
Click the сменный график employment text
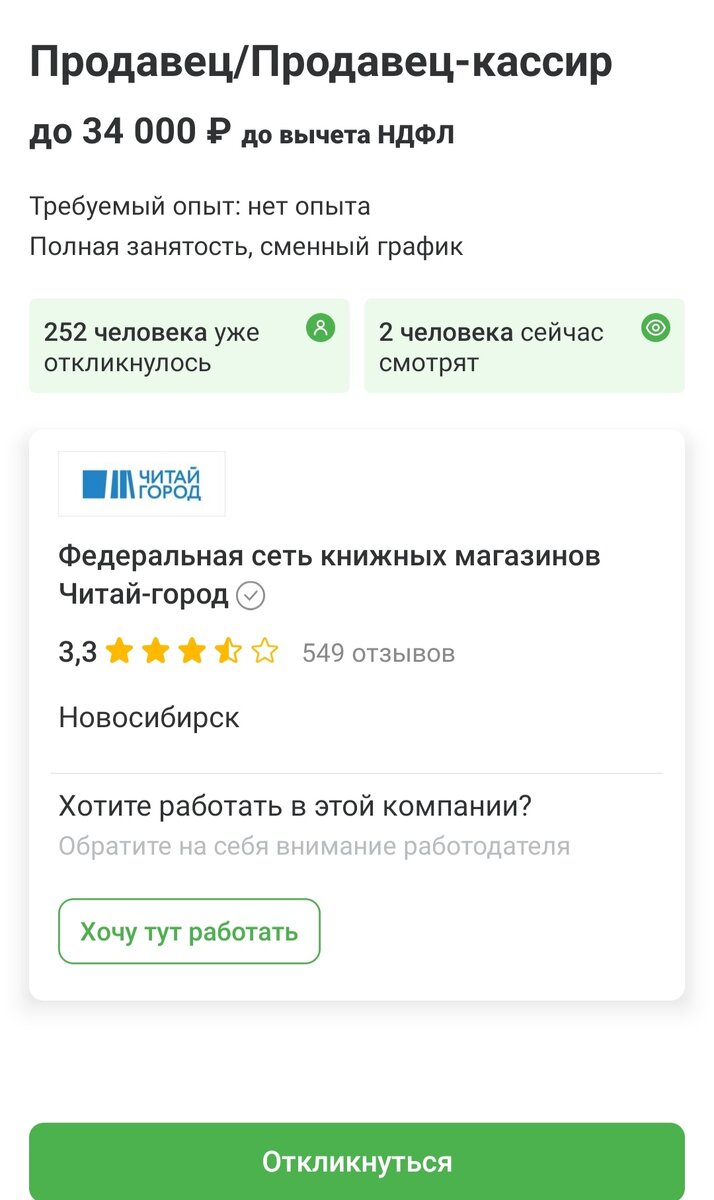tap(365, 244)
